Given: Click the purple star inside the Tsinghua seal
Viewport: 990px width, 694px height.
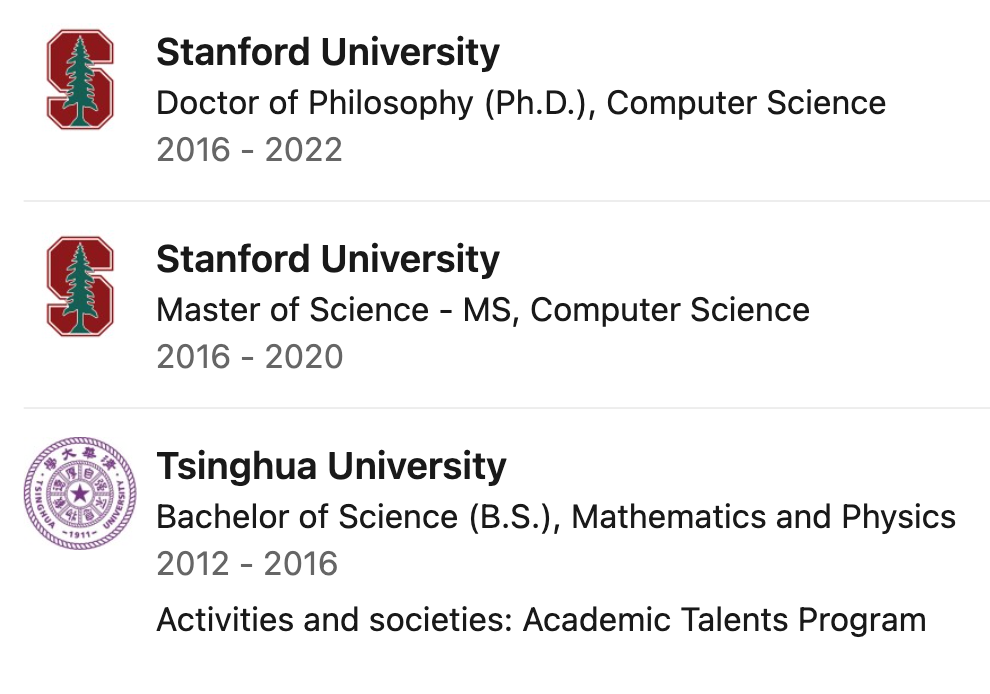Looking at the screenshot, I should point(80,492).
